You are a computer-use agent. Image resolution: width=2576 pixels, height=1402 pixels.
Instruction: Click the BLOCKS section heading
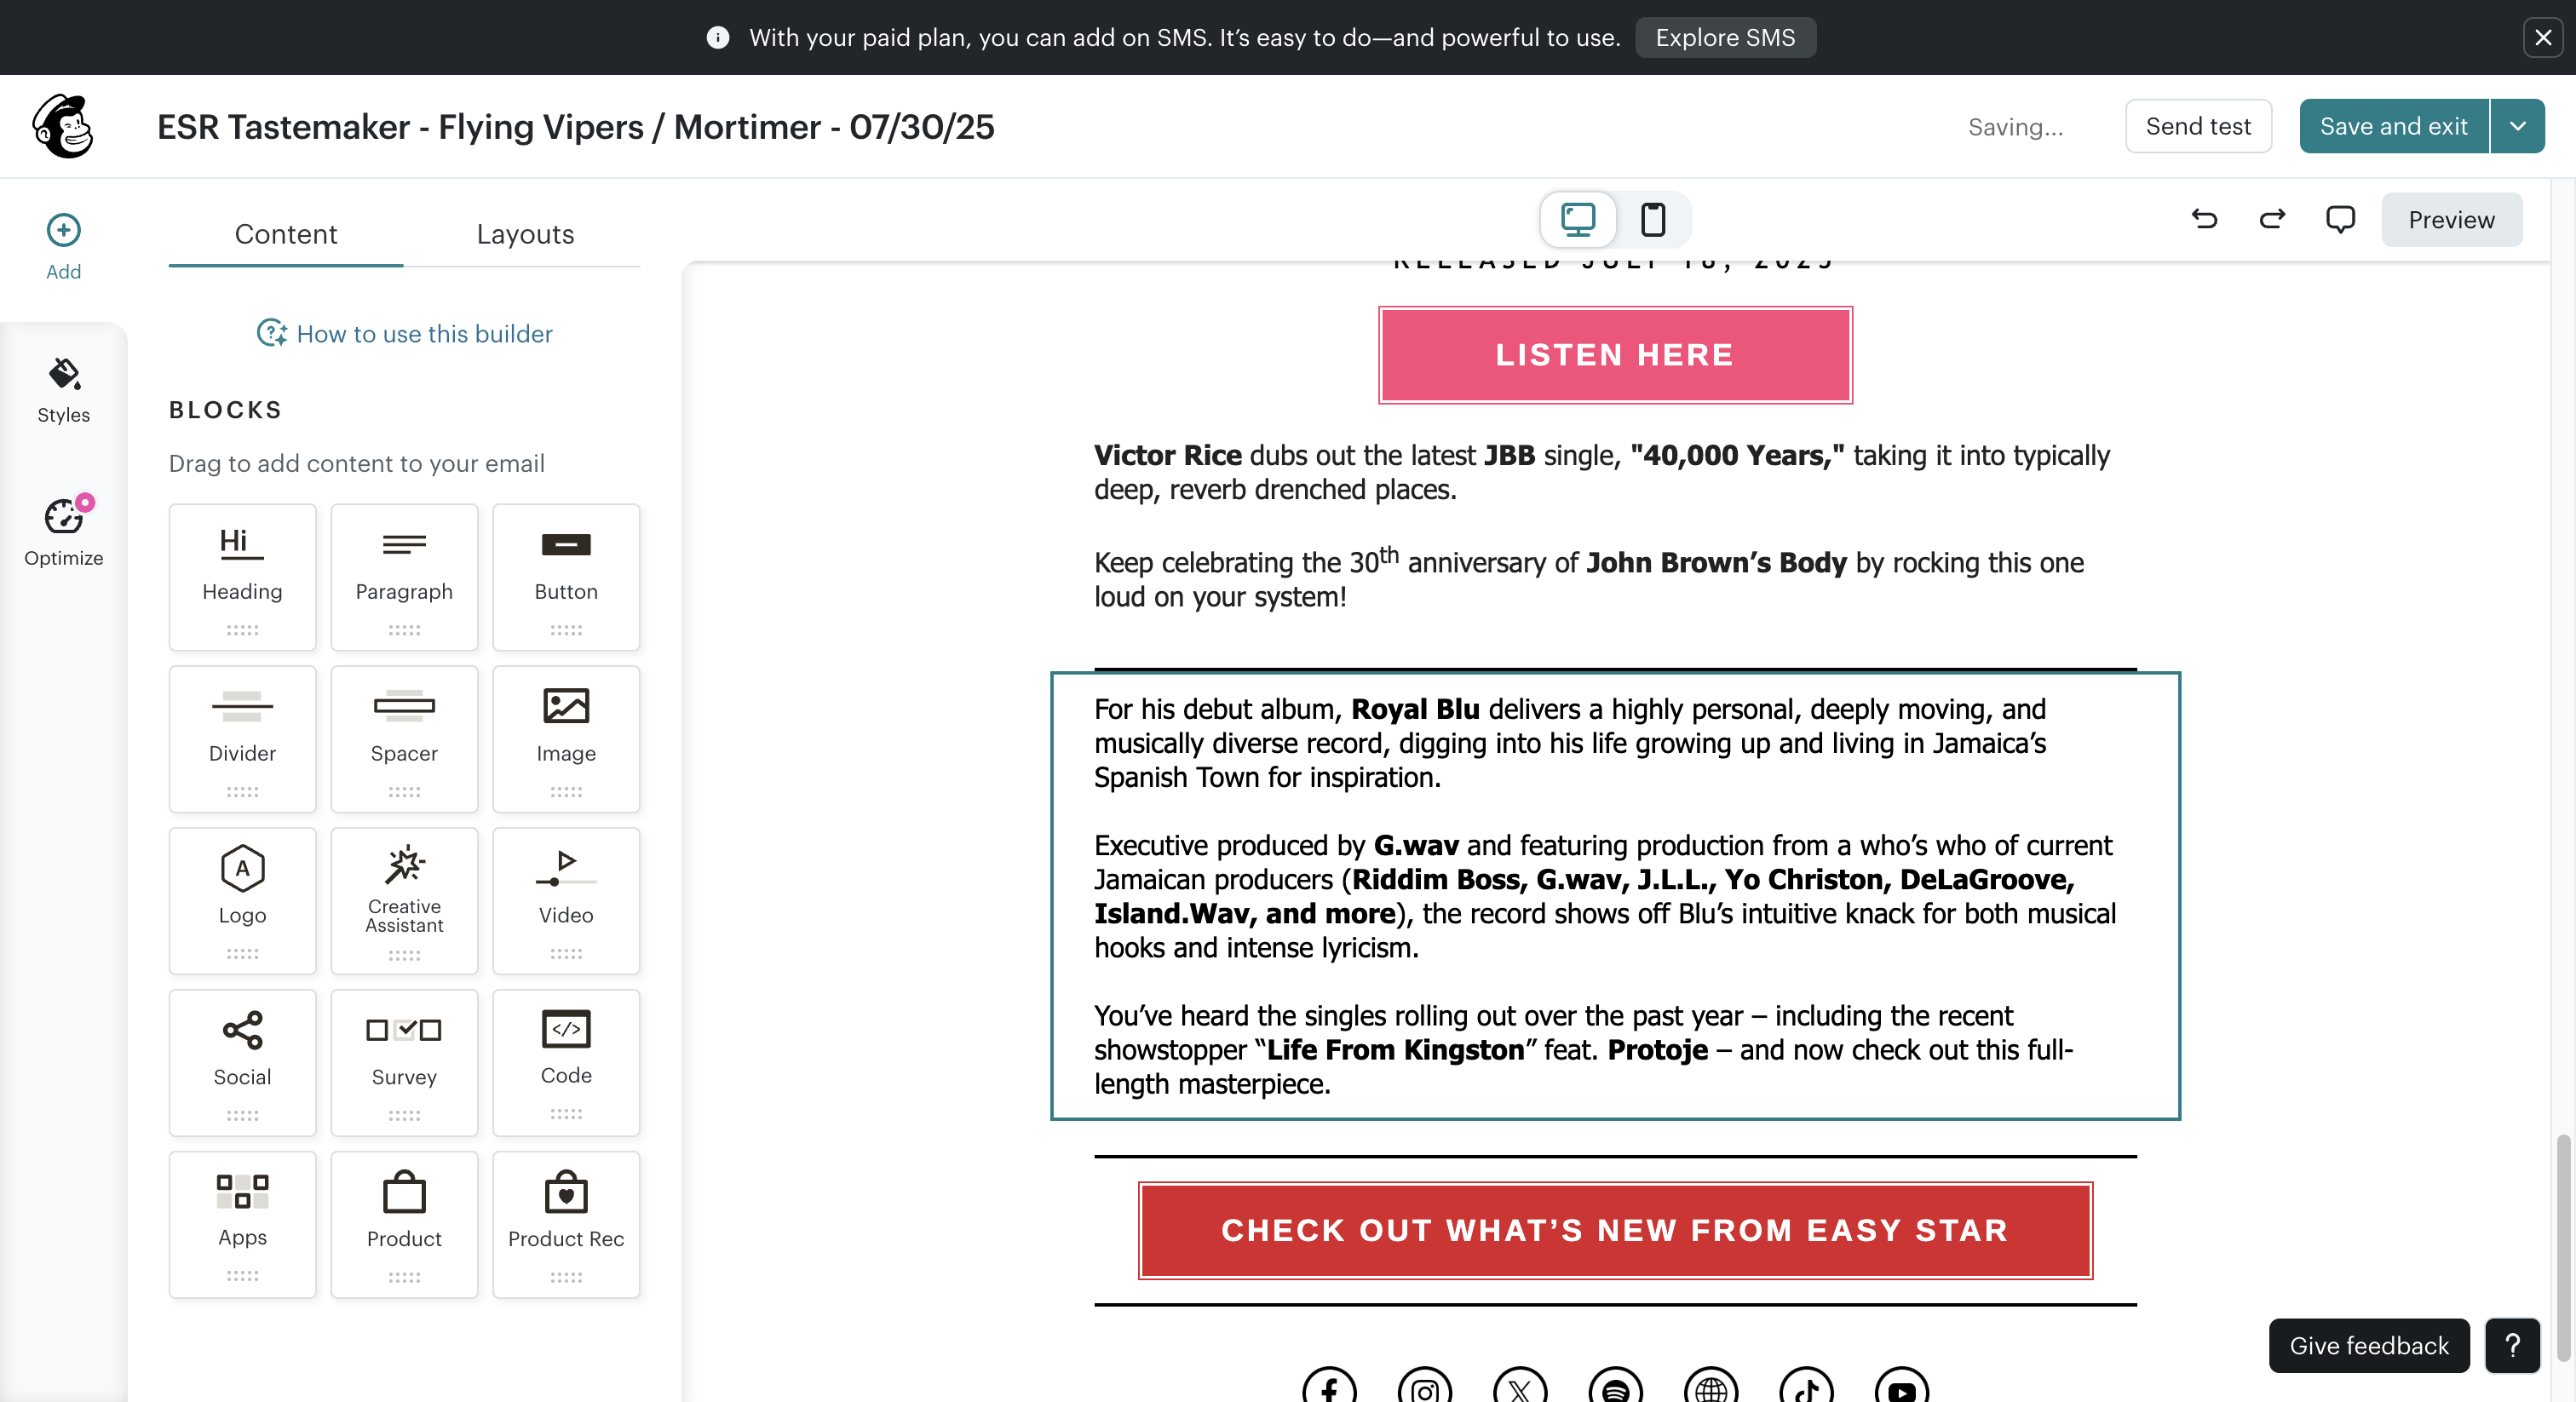click(x=226, y=410)
